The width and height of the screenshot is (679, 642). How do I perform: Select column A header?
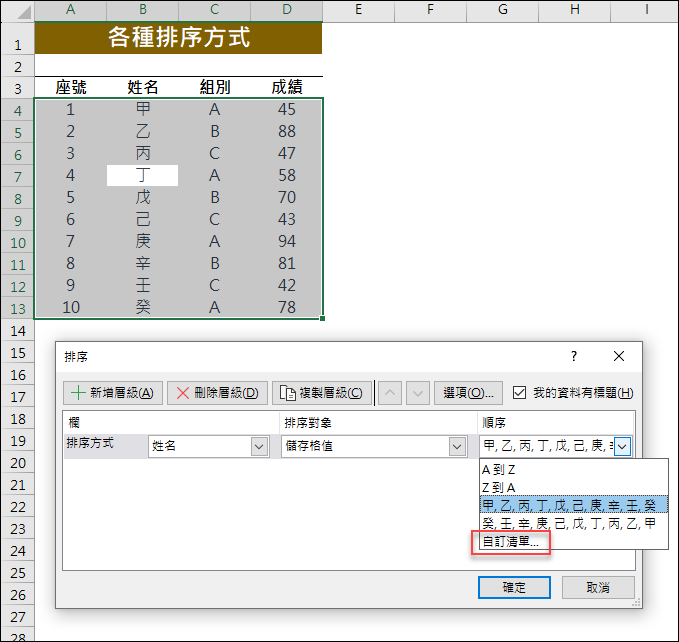click(71, 10)
